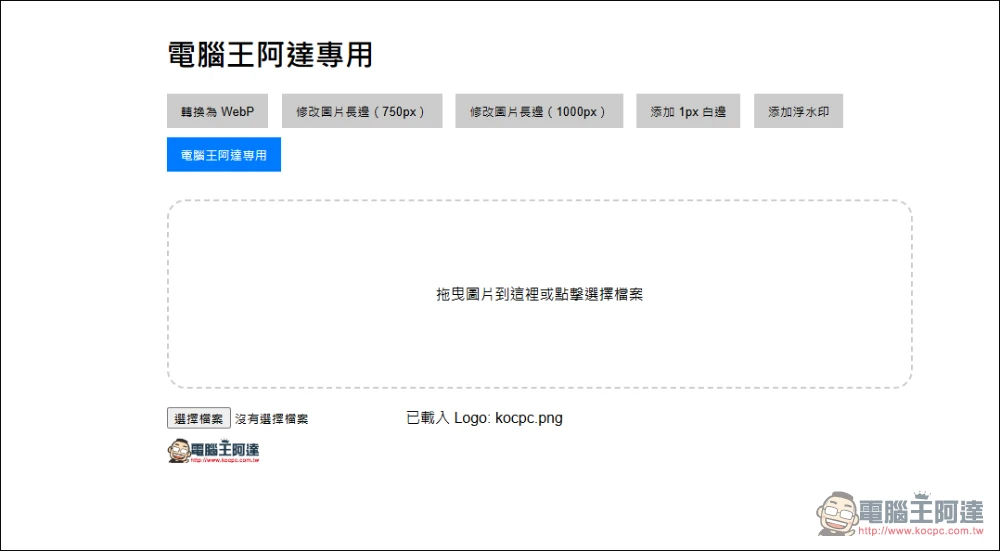Image resolution: width=1000 pixels, height=551 pixels.
Task: Click the 選擇檔案 file button
Action: point(199,418)
